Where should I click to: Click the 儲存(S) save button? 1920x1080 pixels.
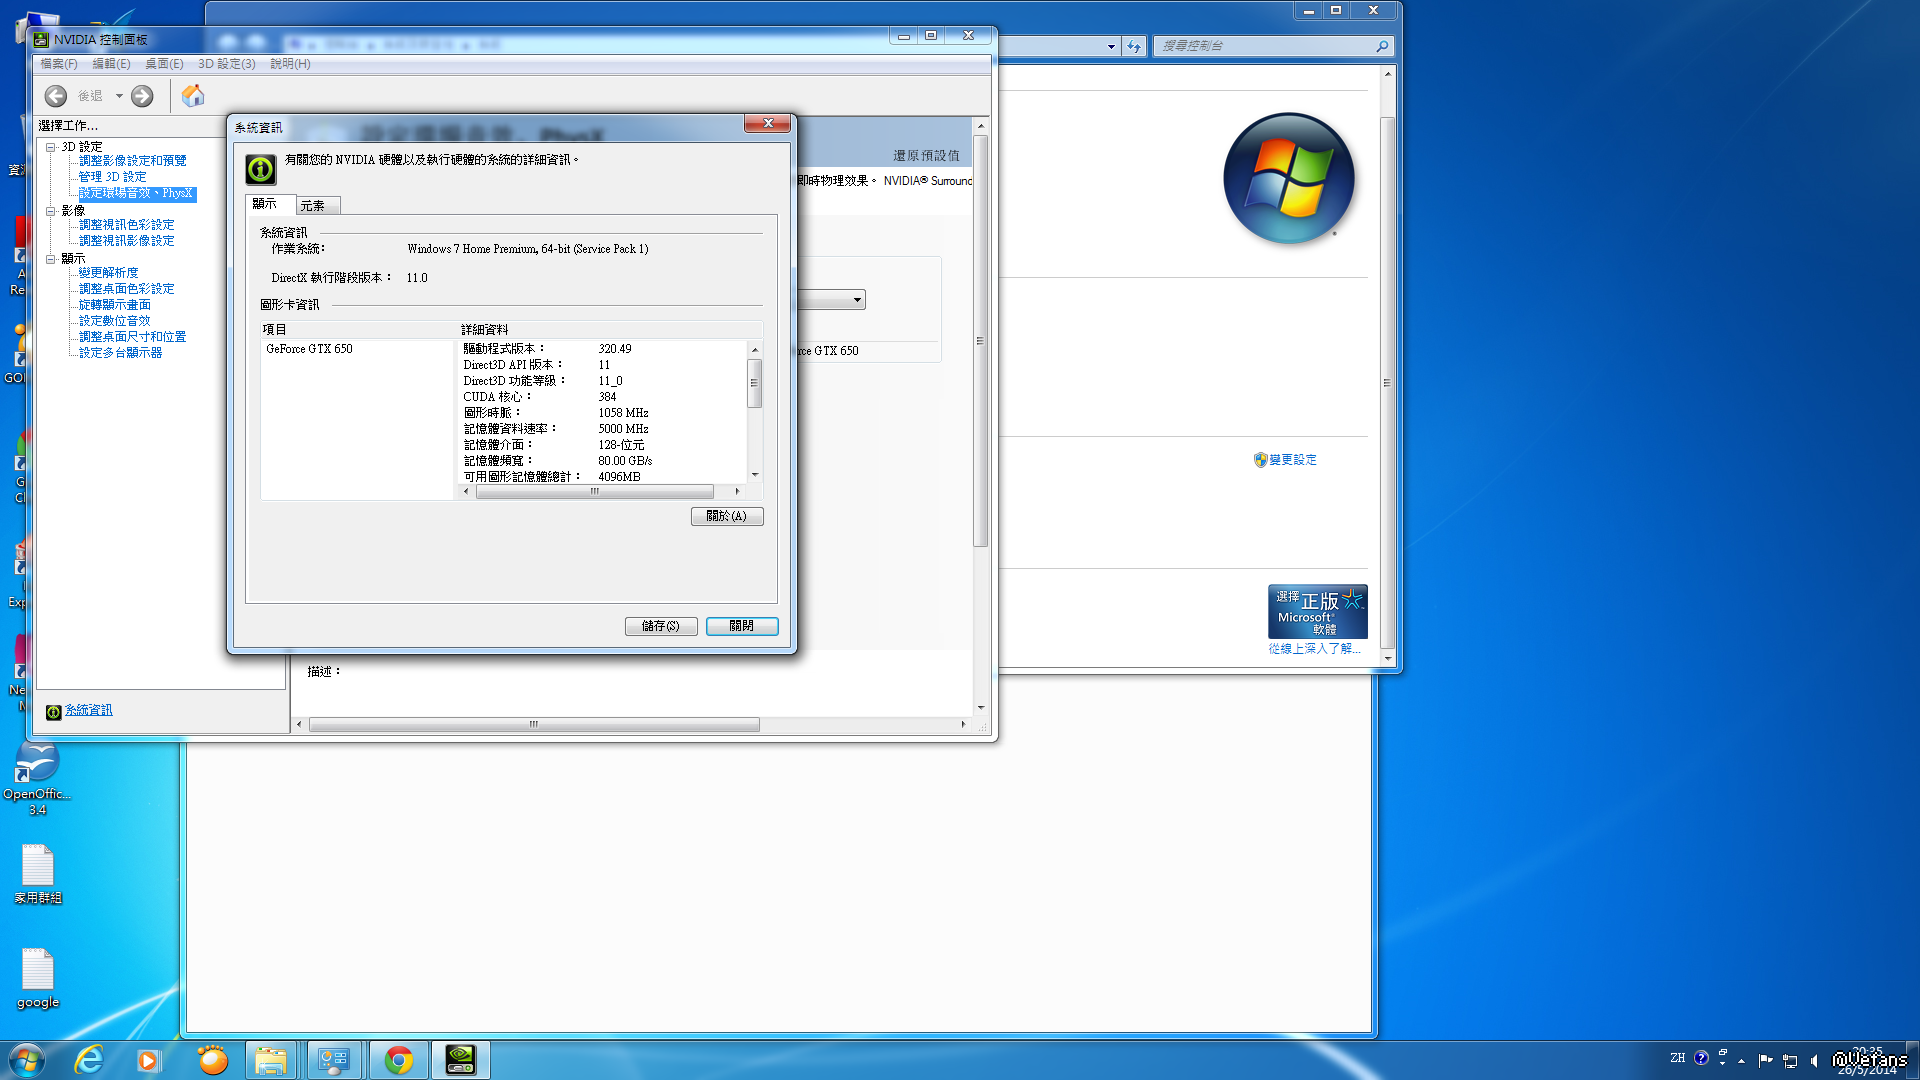(x=660, y=626)
